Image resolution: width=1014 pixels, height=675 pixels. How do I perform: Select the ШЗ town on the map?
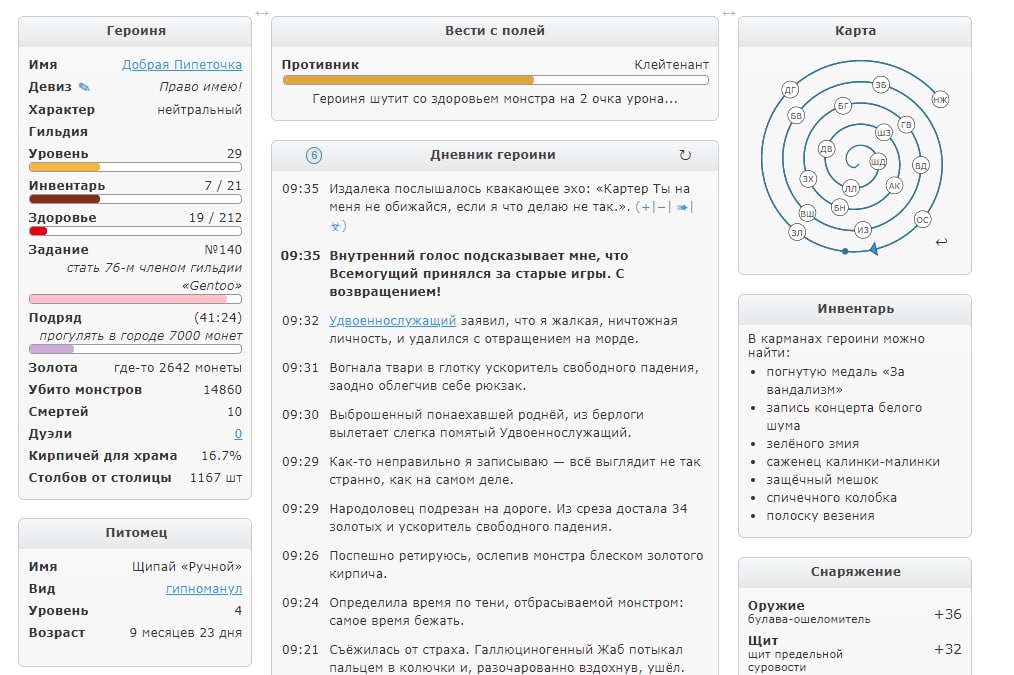pyautogui.click(x=883, y=133)
